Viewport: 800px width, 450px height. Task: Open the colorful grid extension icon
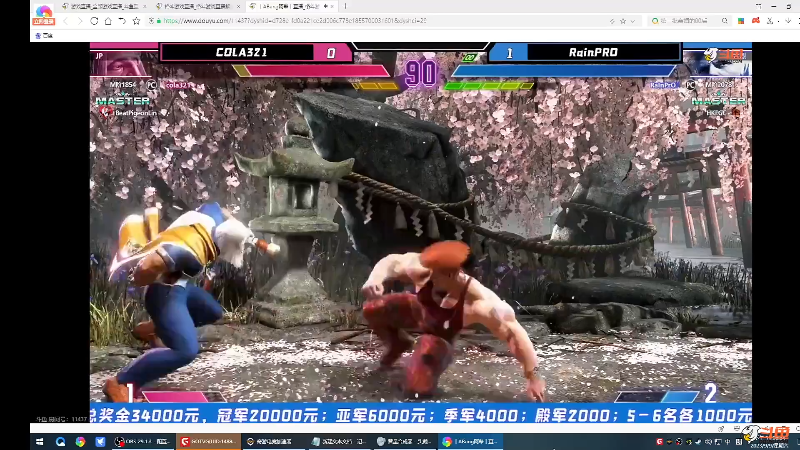[741, 21]
